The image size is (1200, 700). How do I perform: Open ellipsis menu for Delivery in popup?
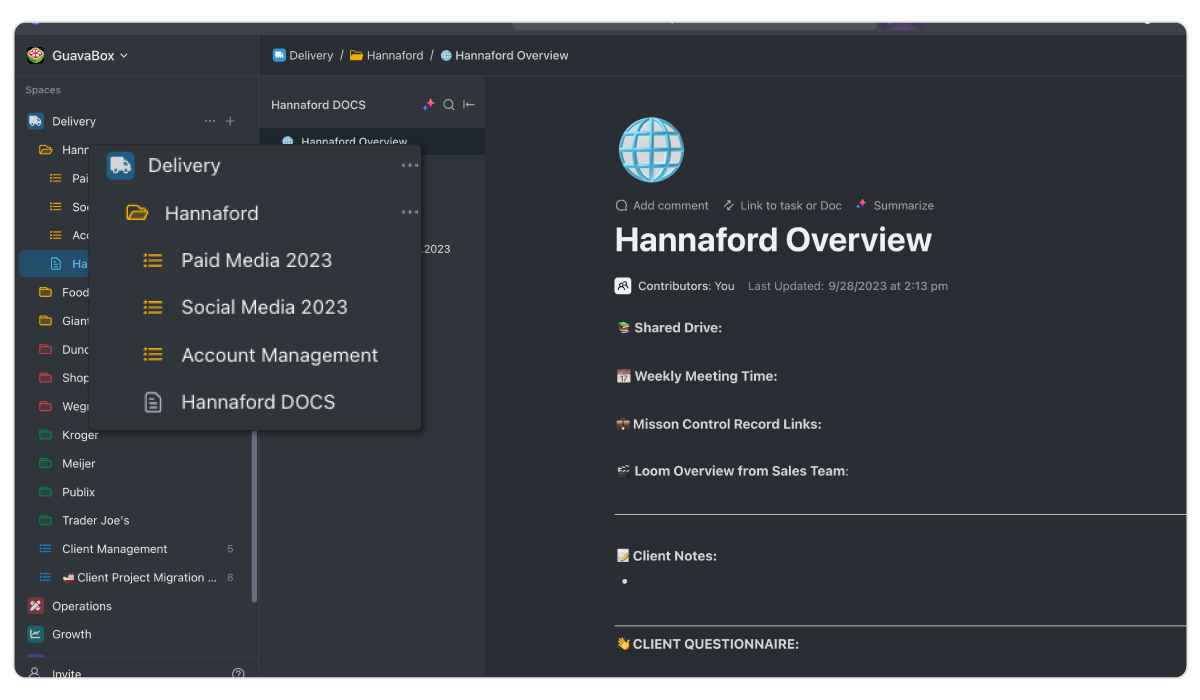[x=409, y=166]
